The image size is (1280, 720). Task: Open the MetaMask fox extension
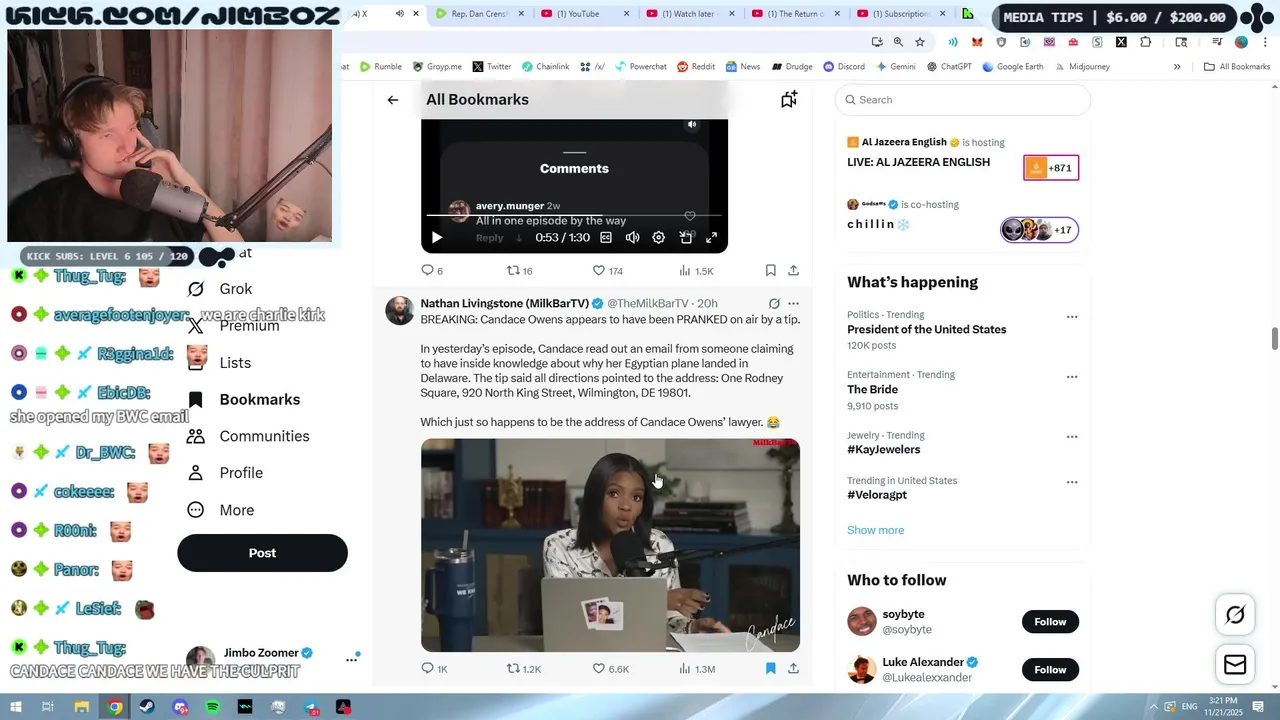coord(977,42)
